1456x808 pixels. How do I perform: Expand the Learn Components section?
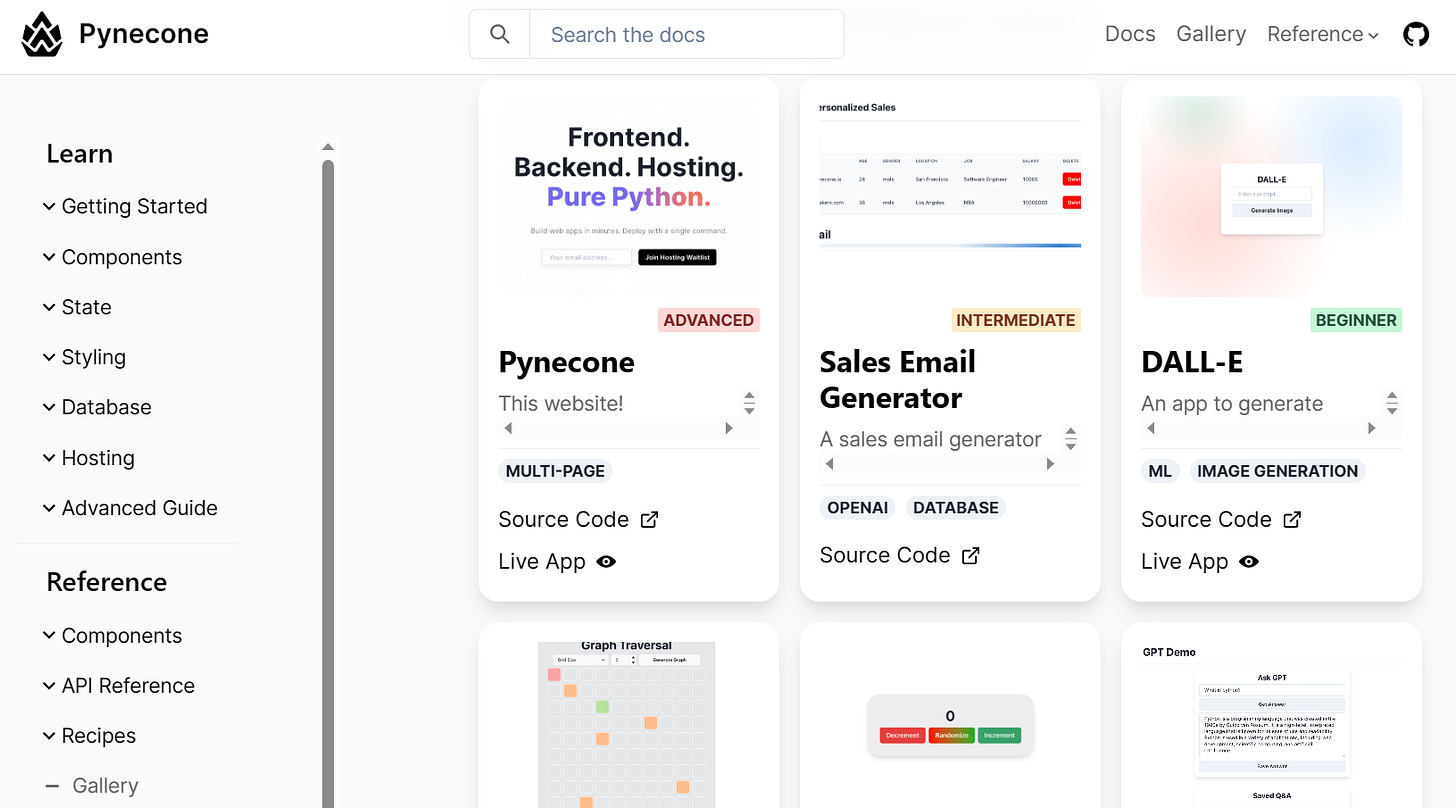[112, 257]
